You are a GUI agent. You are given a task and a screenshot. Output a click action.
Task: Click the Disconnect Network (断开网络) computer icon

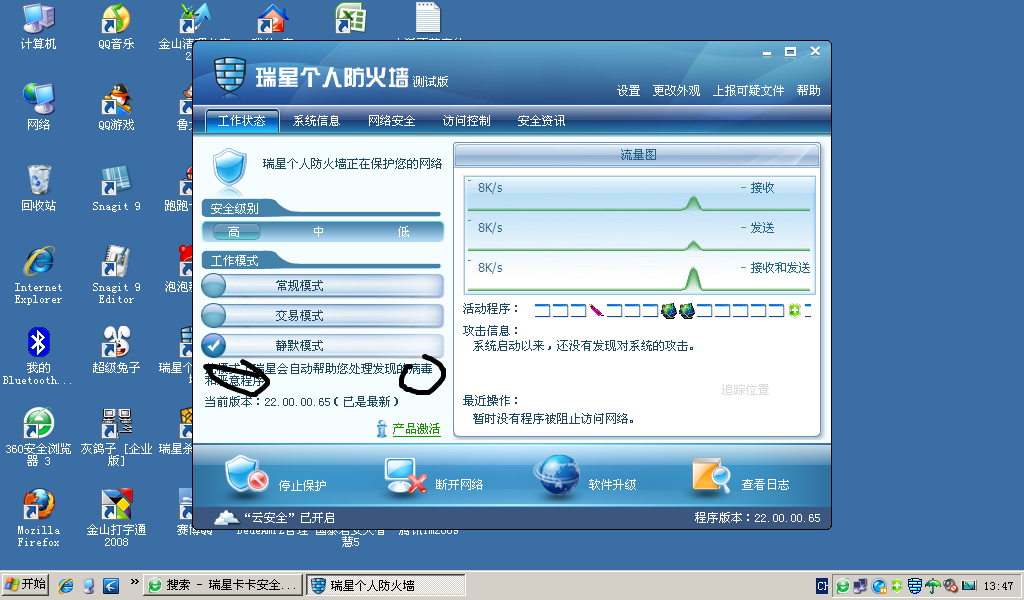(405, 475)
